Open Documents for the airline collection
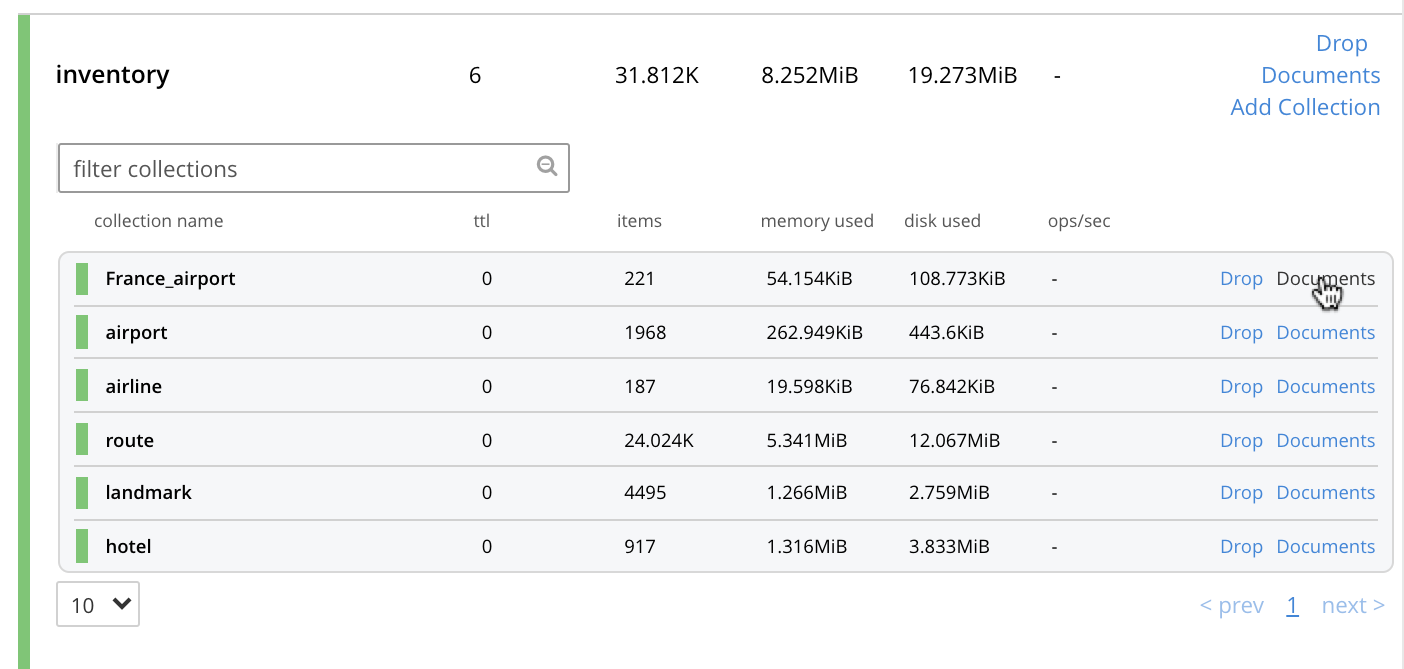1404x669 pixels. click(x=1325, y=387)
